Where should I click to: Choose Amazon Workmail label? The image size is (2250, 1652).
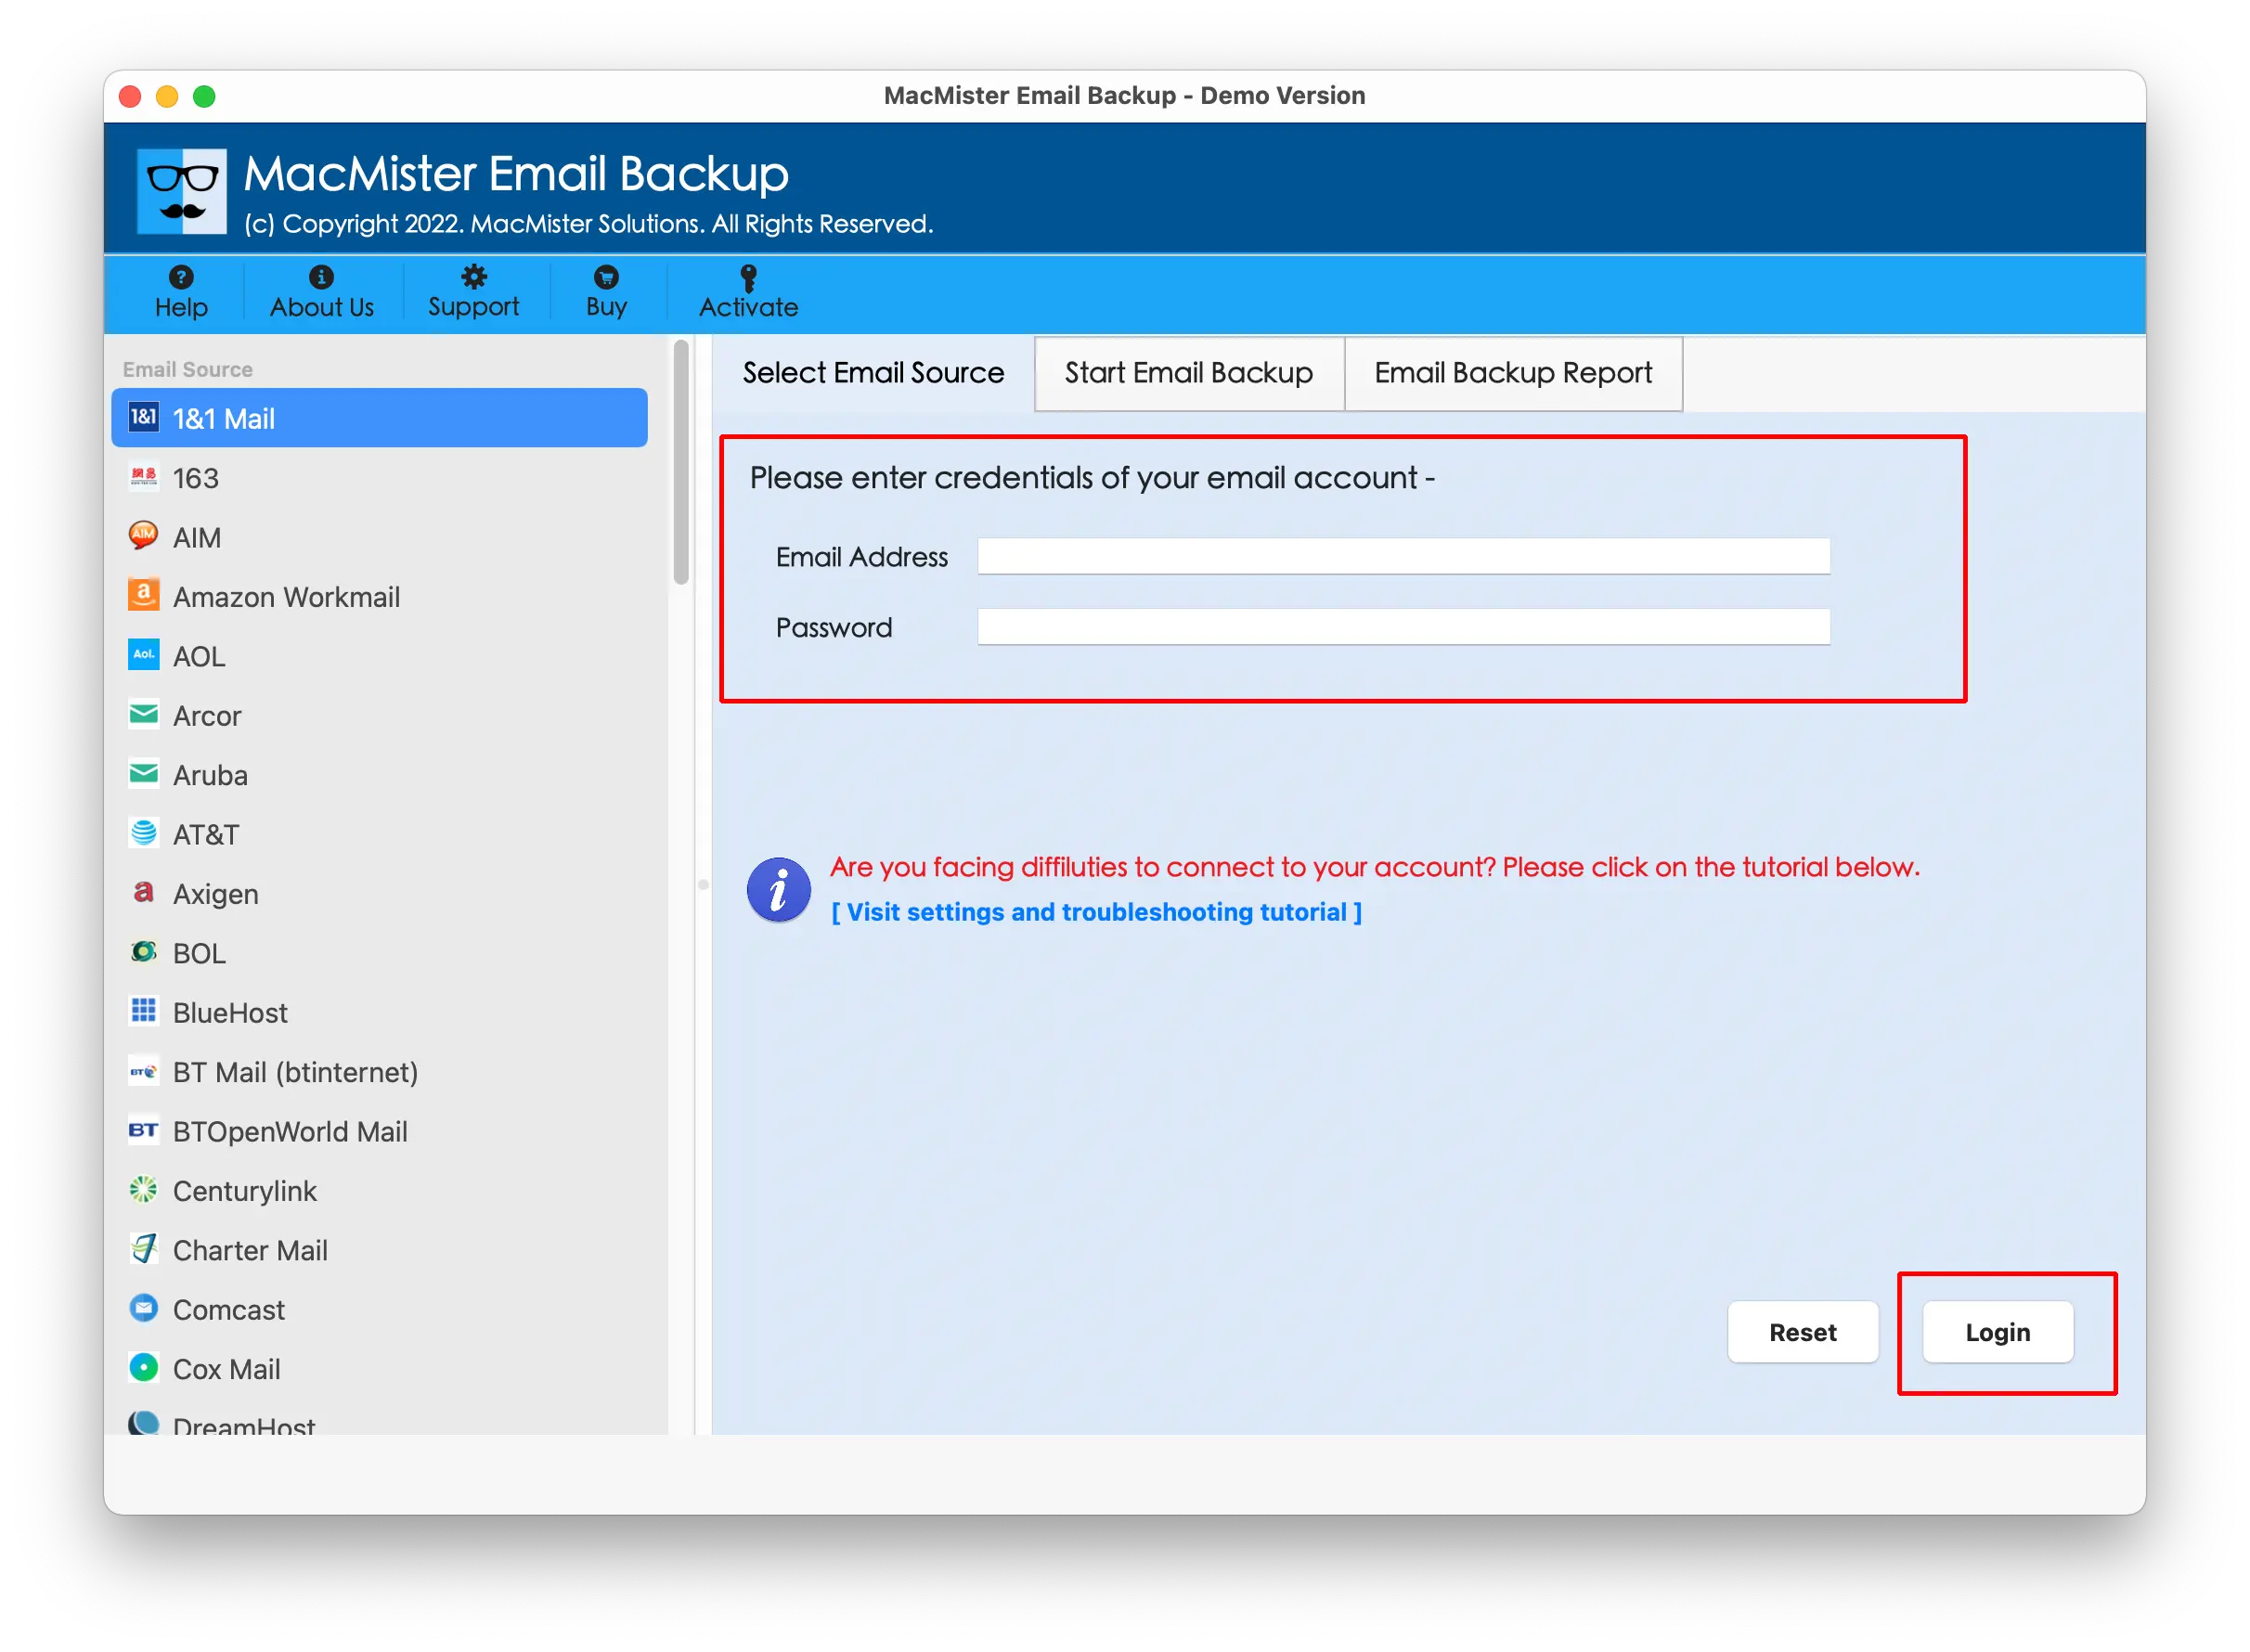[286, 597]
